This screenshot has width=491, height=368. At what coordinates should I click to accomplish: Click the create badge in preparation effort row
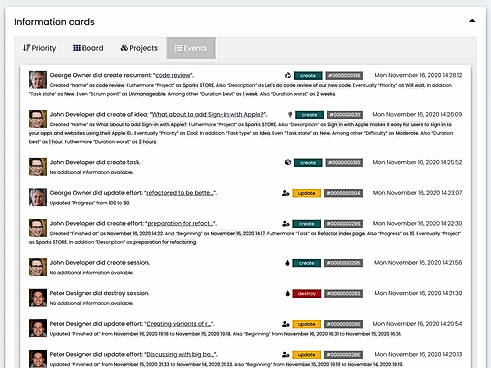pyautogui.click(x=306, y=224)
